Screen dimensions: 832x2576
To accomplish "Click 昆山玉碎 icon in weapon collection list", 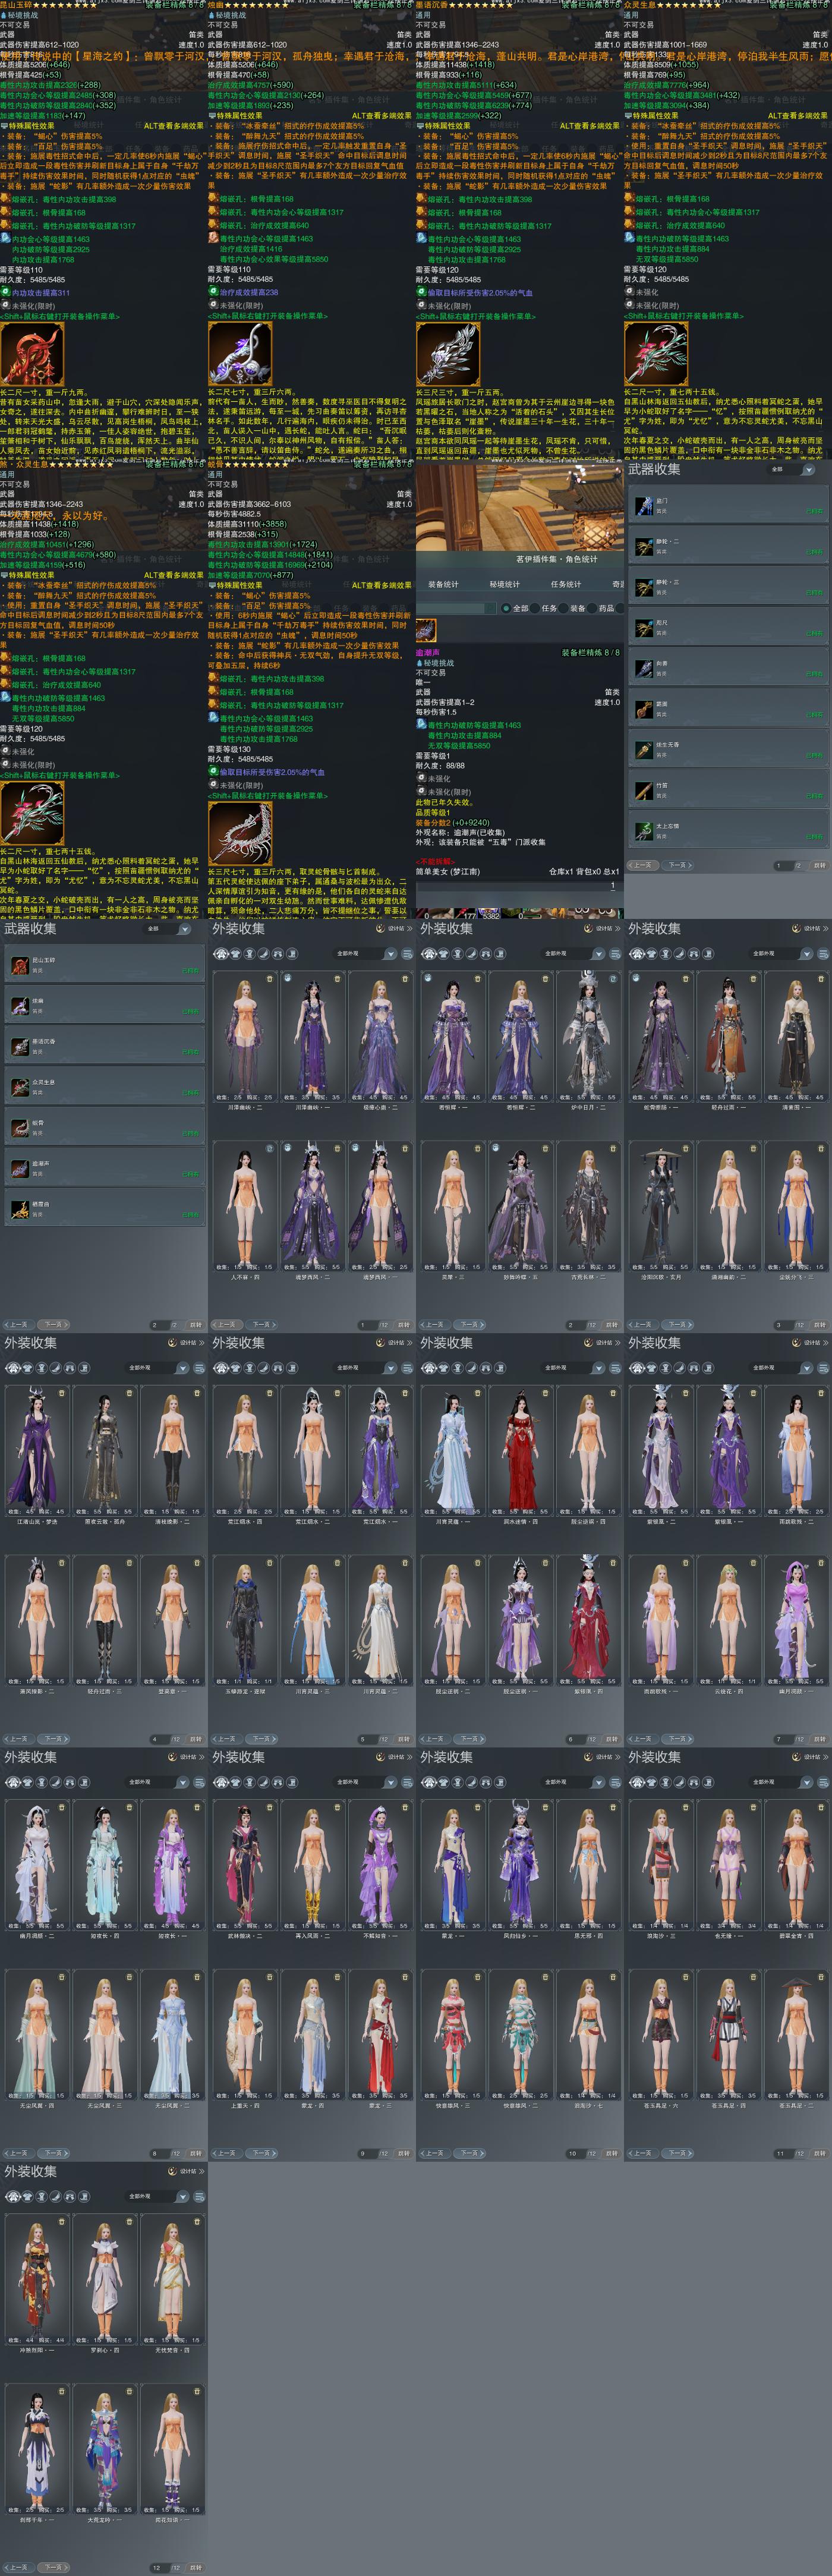I will [x=19, y=965].
